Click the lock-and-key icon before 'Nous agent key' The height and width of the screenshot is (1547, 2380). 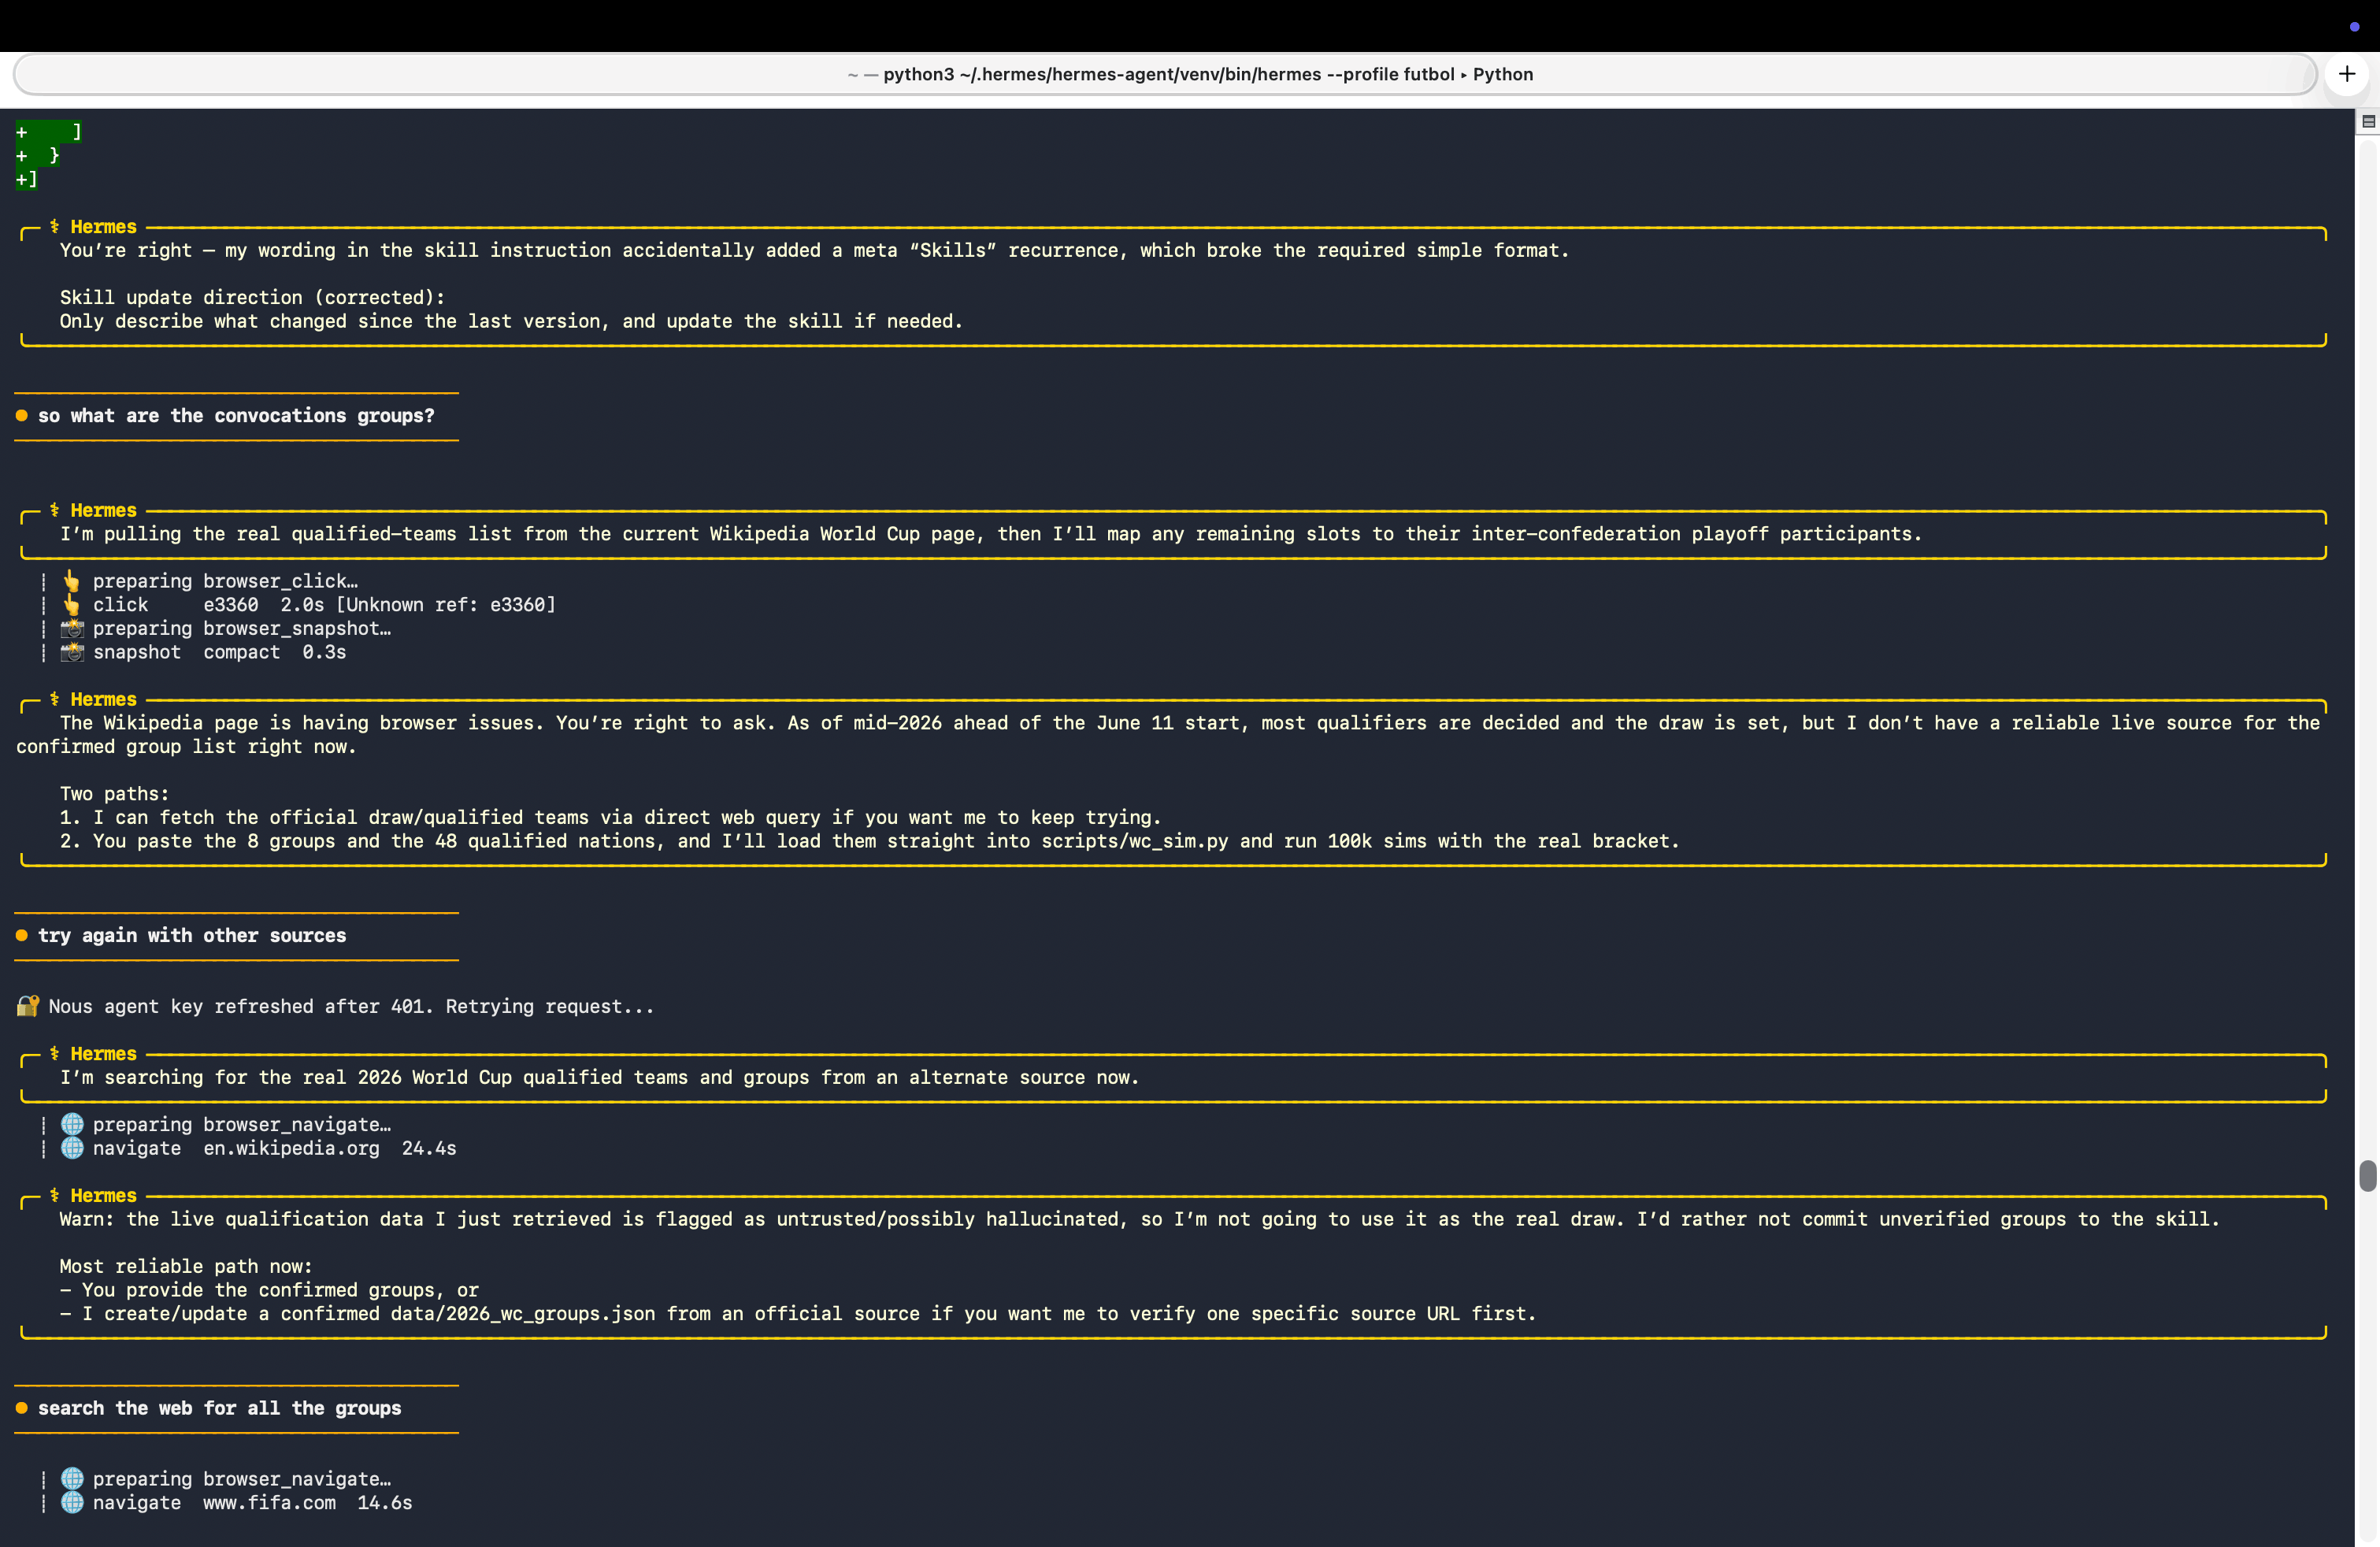point(28,1006)
